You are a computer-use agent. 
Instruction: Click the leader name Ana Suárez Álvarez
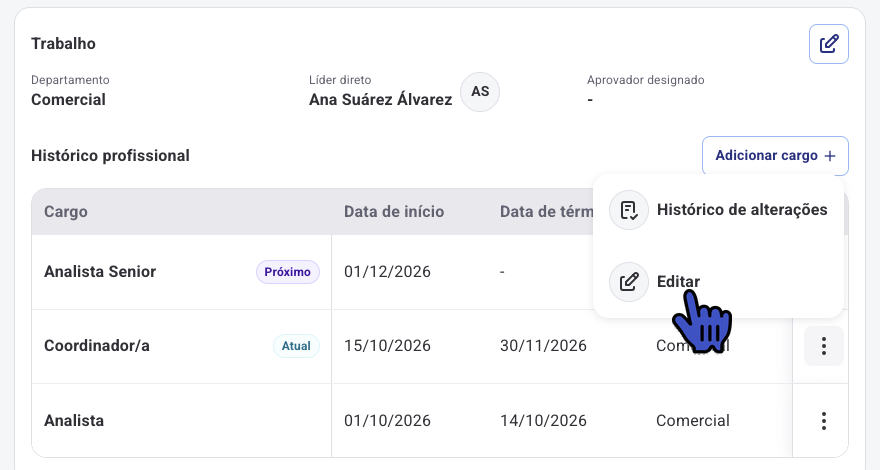coord(381,100)
